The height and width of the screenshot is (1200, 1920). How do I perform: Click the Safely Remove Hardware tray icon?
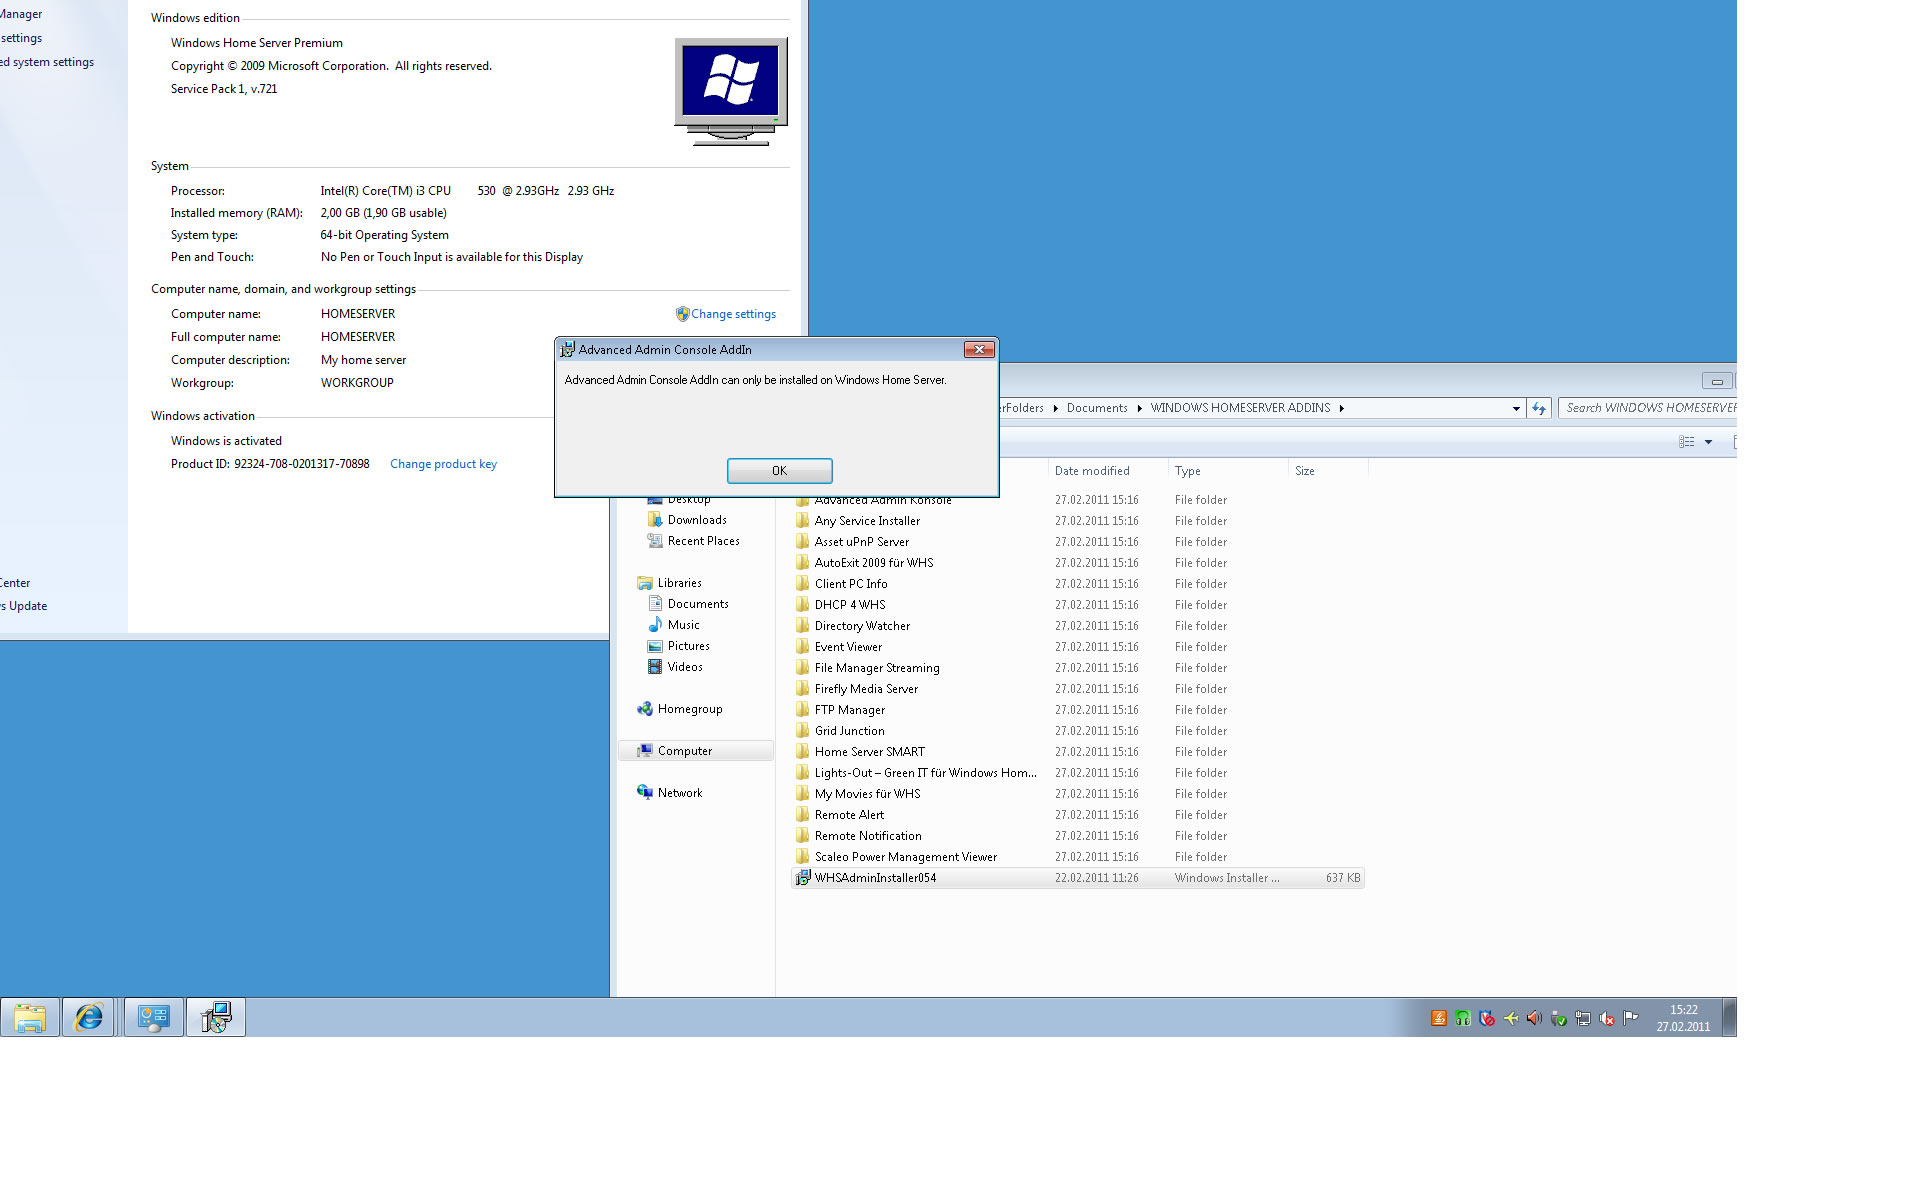(1559, 1018)
